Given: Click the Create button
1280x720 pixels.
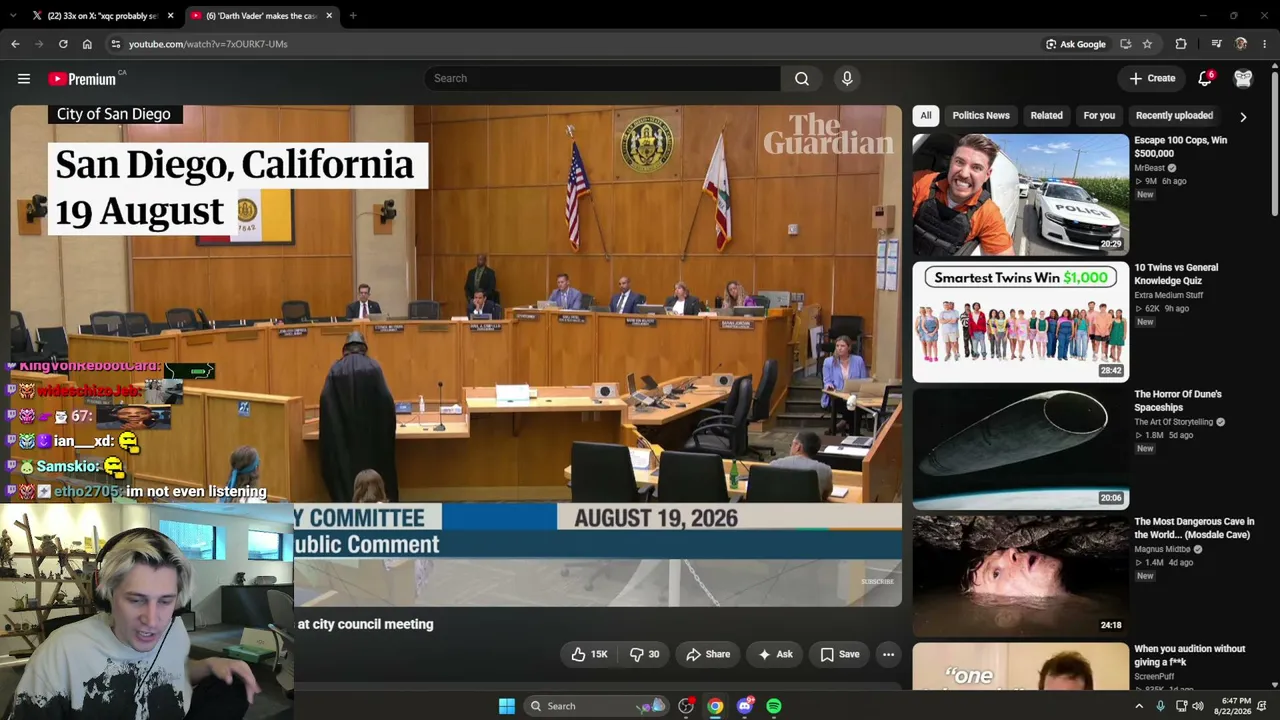Looking at the screenshot, I should click(1152, 78).
